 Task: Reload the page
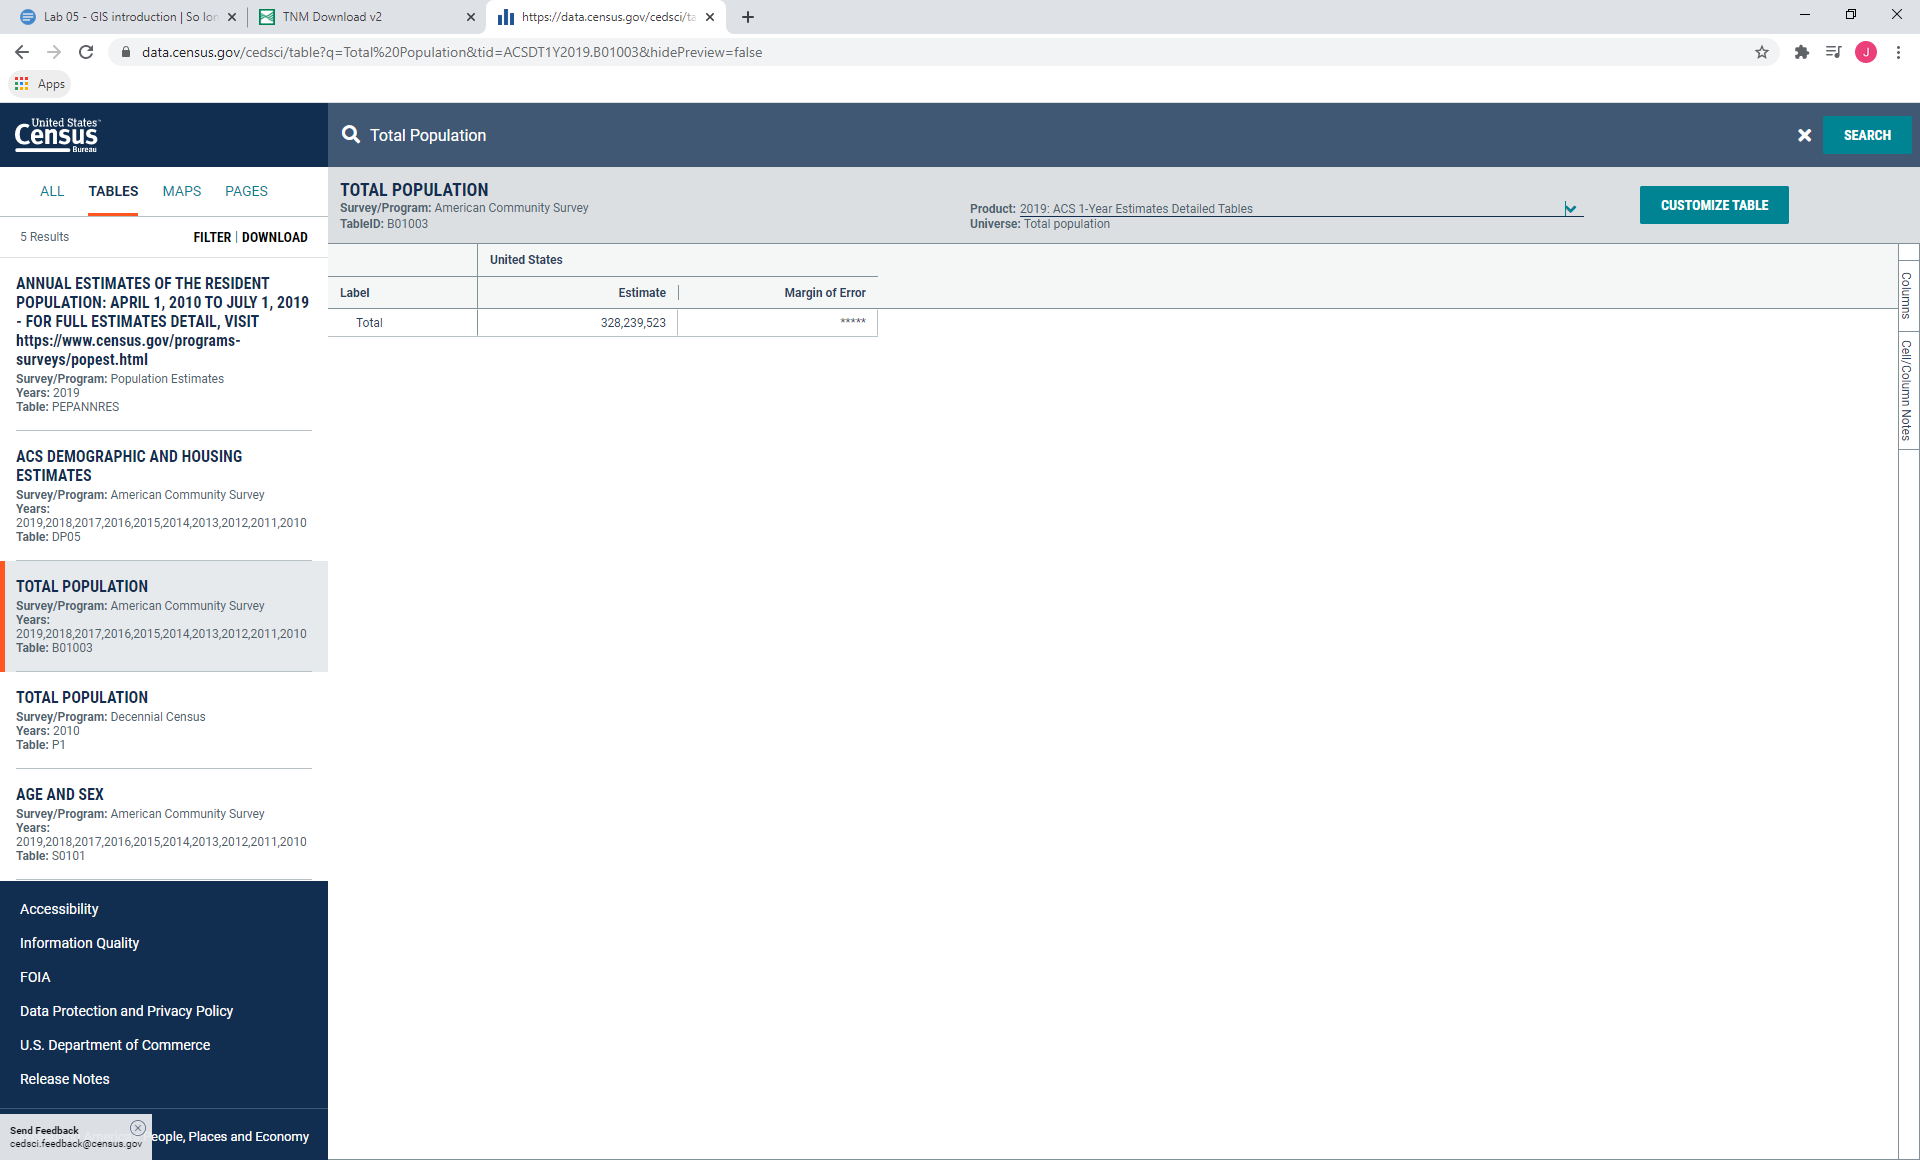coord(86,52)
